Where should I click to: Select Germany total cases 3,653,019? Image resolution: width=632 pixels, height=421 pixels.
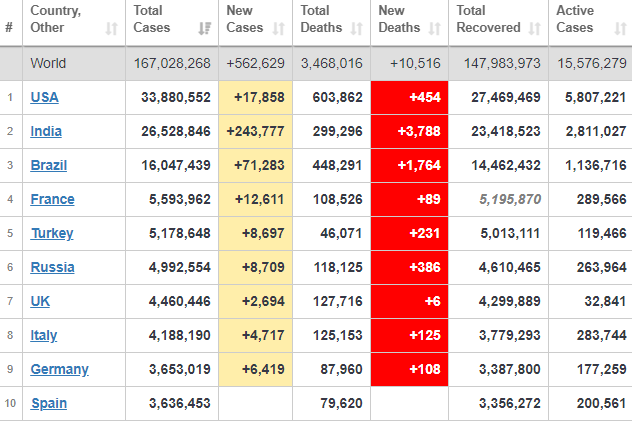click(180, 369)
